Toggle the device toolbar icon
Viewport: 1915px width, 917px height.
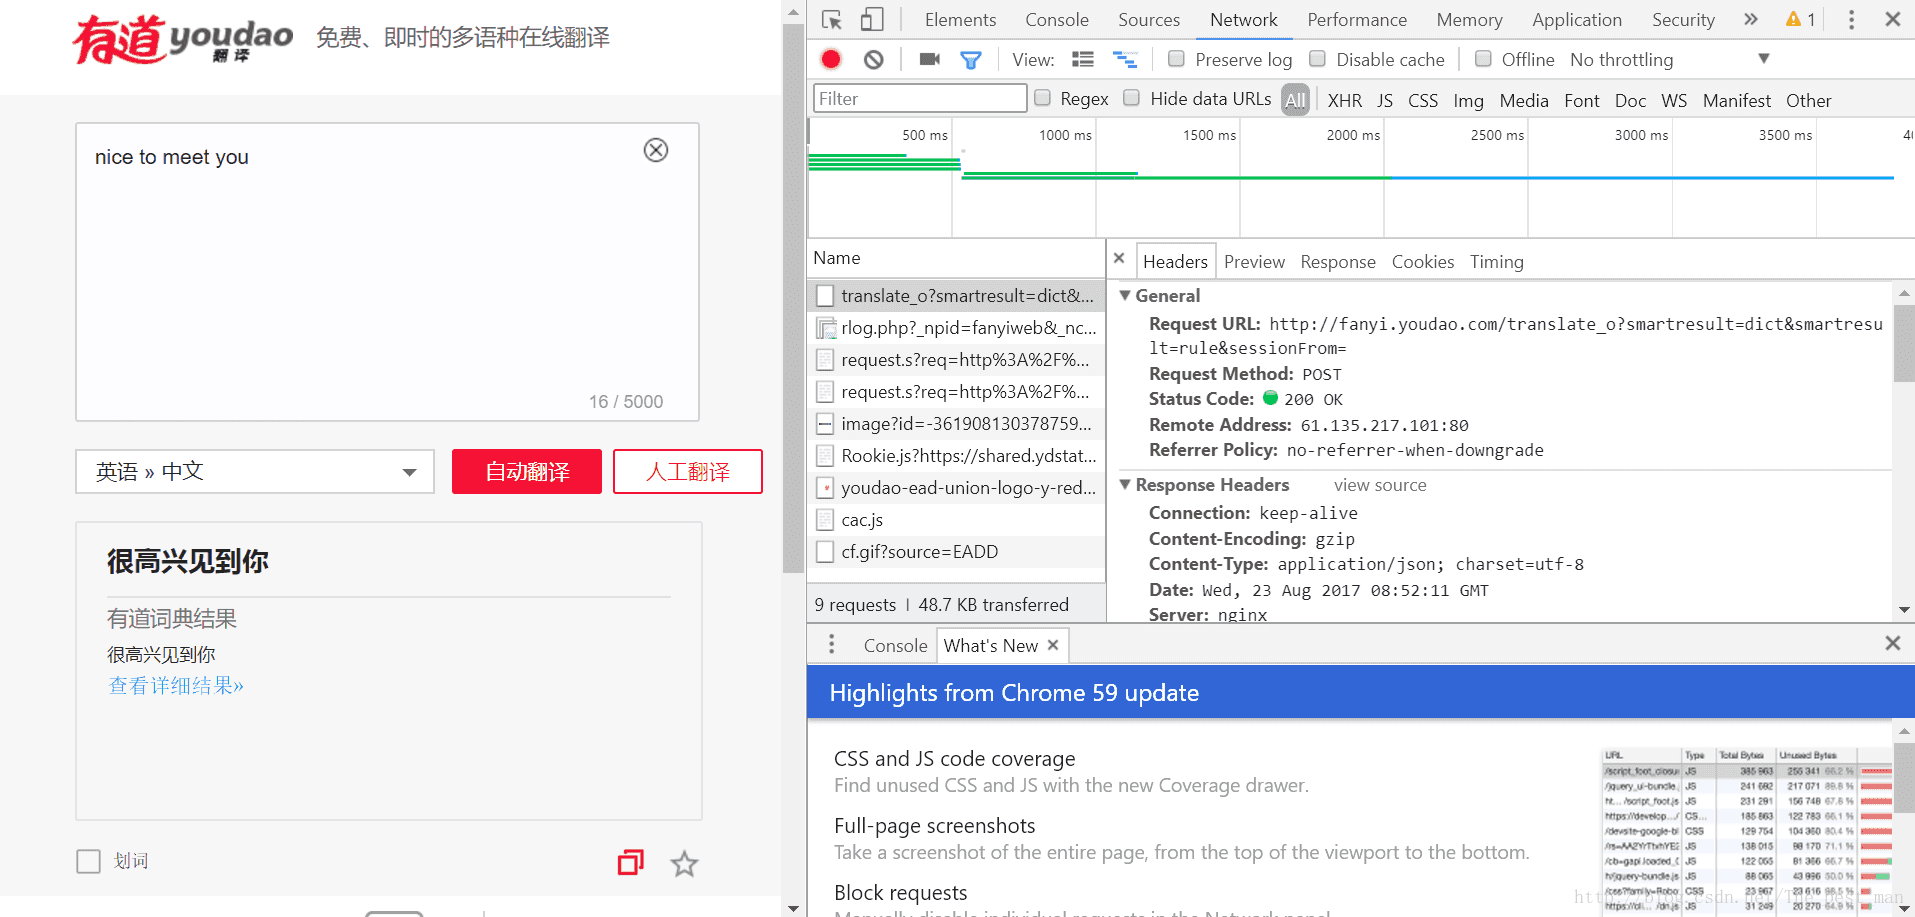point(872,19)
